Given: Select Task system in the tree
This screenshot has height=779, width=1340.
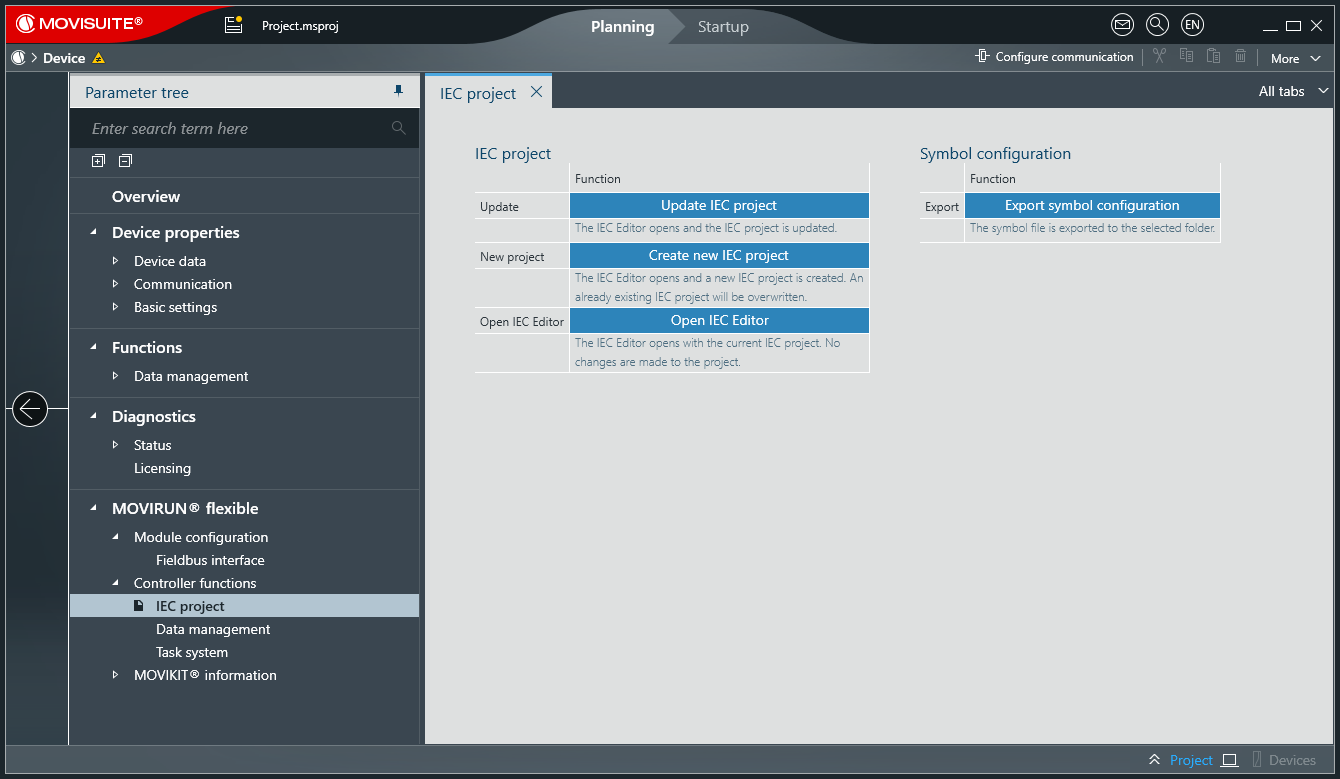Looking at the screenshot, I should point(192,652).
